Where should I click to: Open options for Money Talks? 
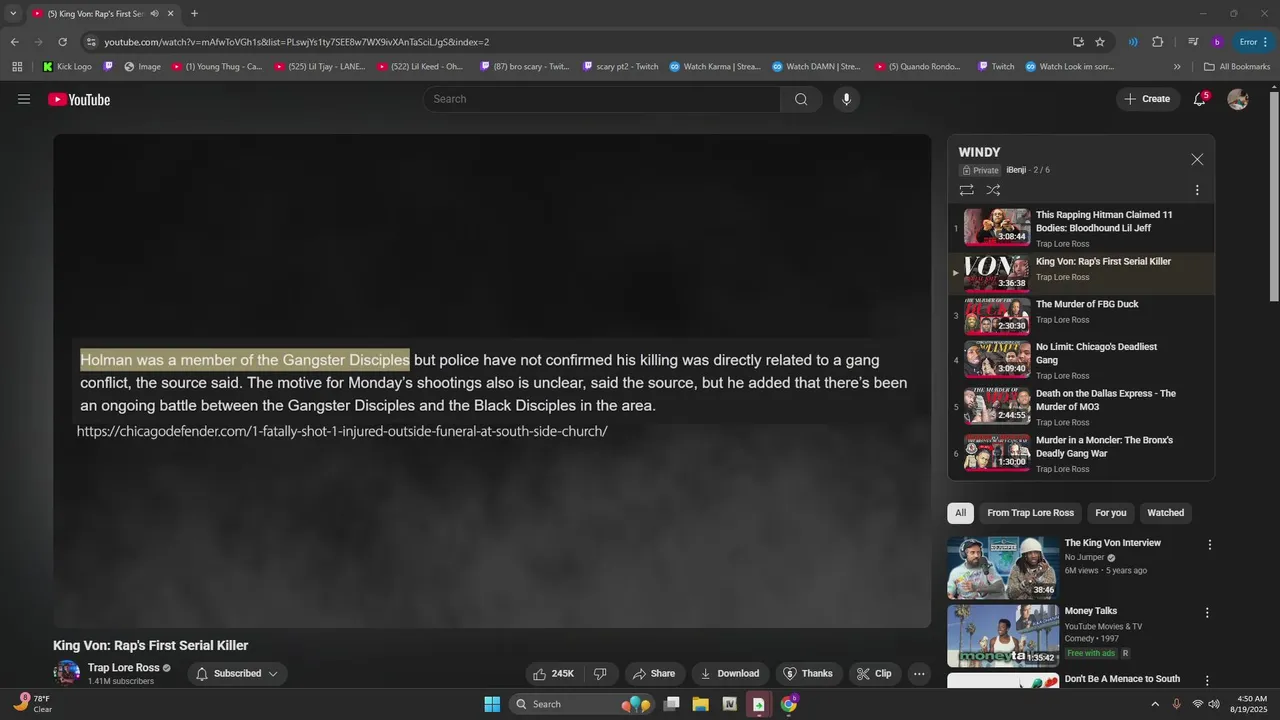[1207, 612]
